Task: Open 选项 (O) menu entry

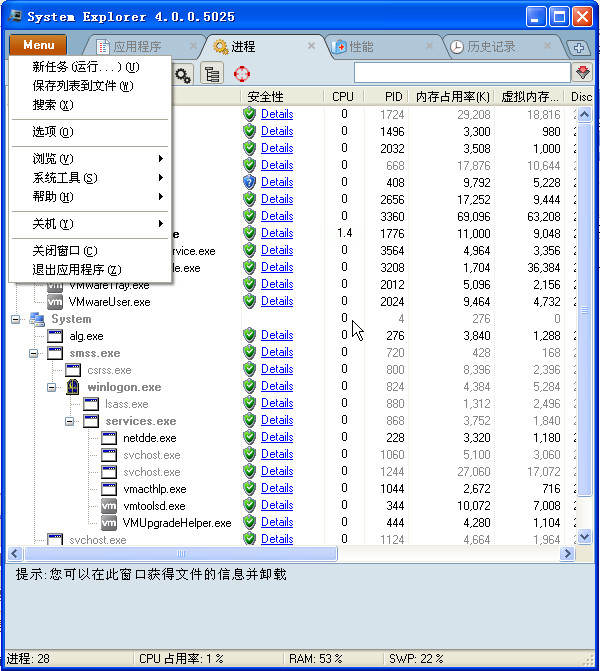Action: (90, 132)
